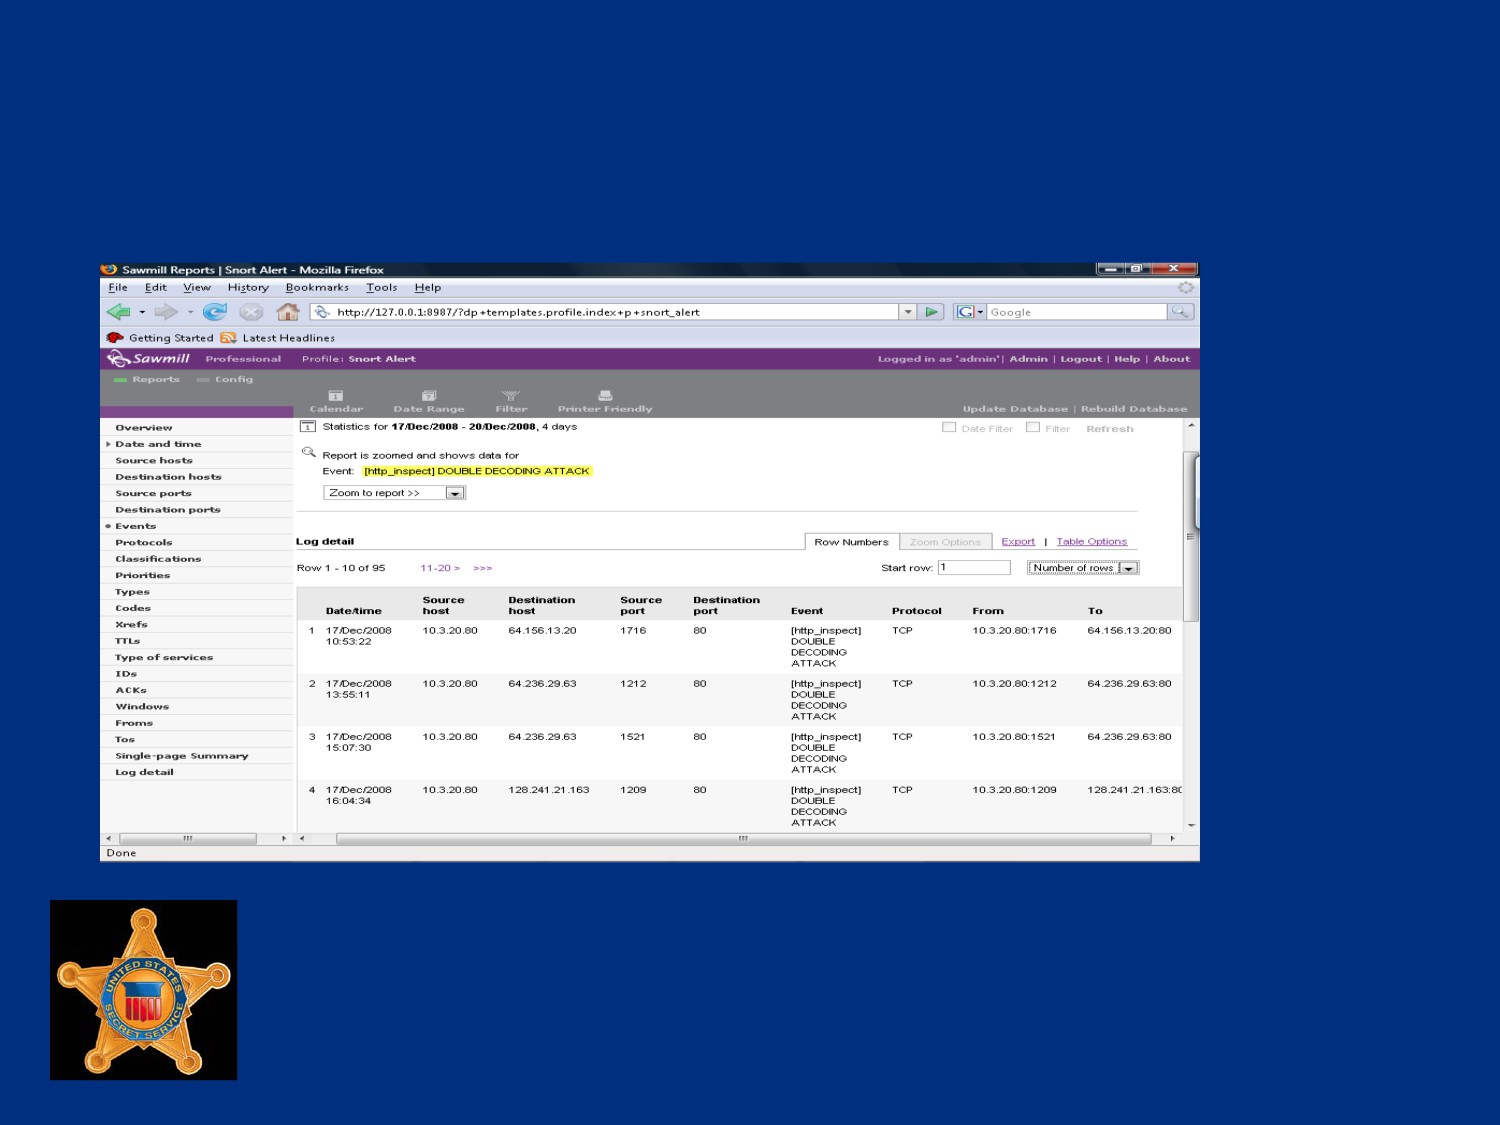Click the calendar icon beside Statistics dates
Image resolution: width=1500 pixels, height=1125 pixels.
[x=308, y=427]
